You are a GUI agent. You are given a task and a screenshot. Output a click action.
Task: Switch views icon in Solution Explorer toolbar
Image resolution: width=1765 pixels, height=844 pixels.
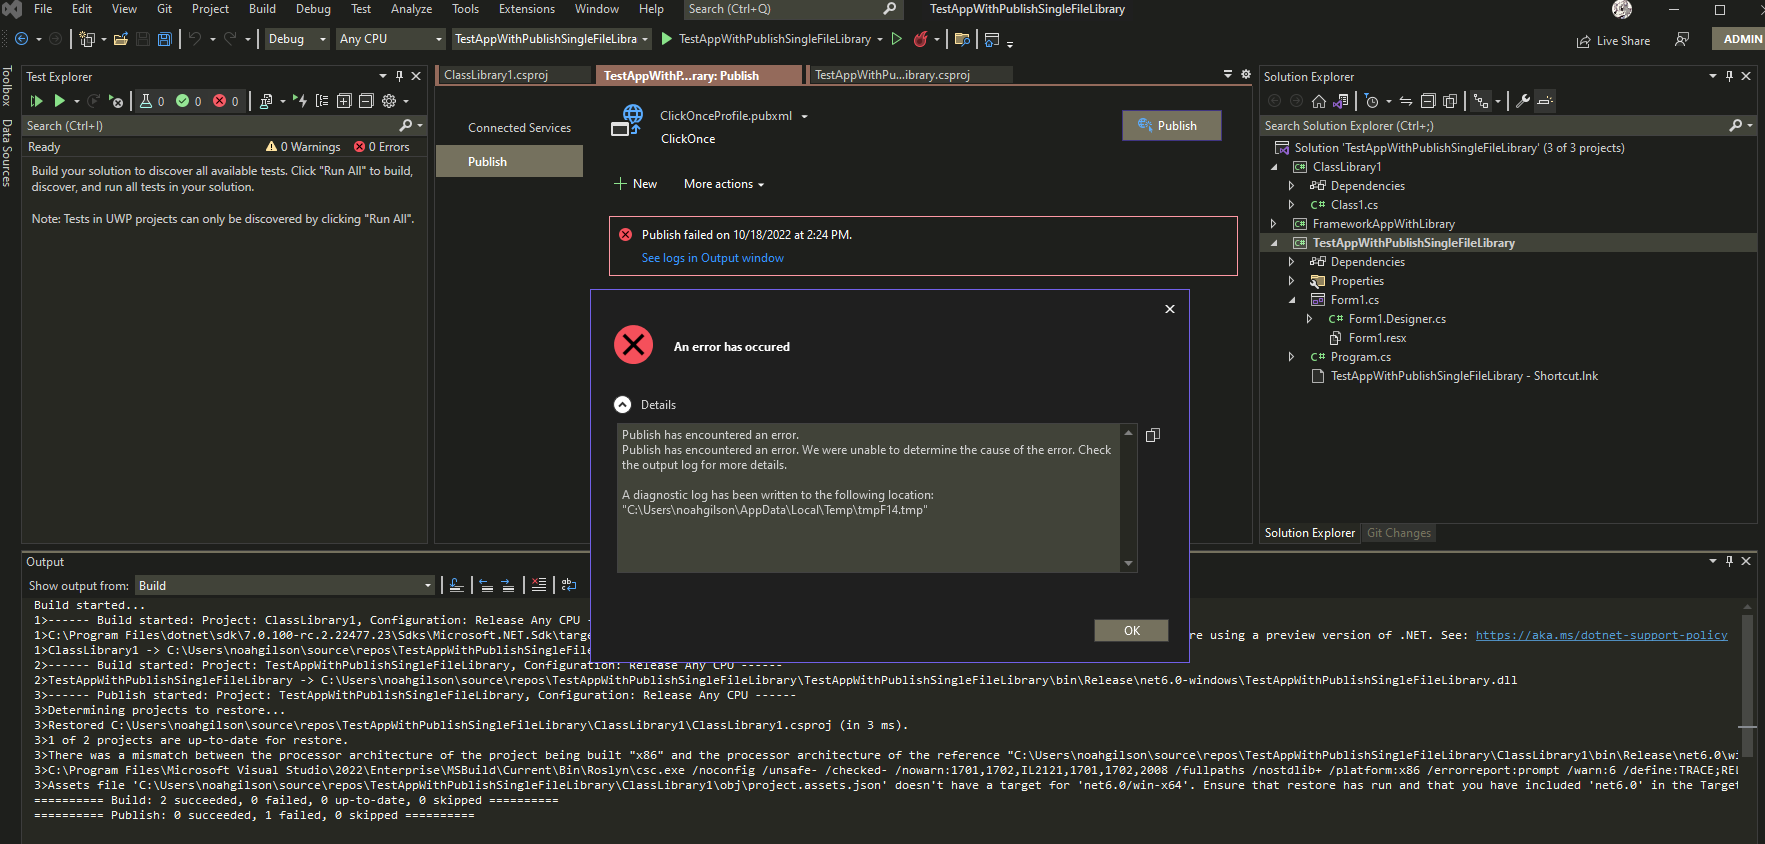(x=1342, y=101)
